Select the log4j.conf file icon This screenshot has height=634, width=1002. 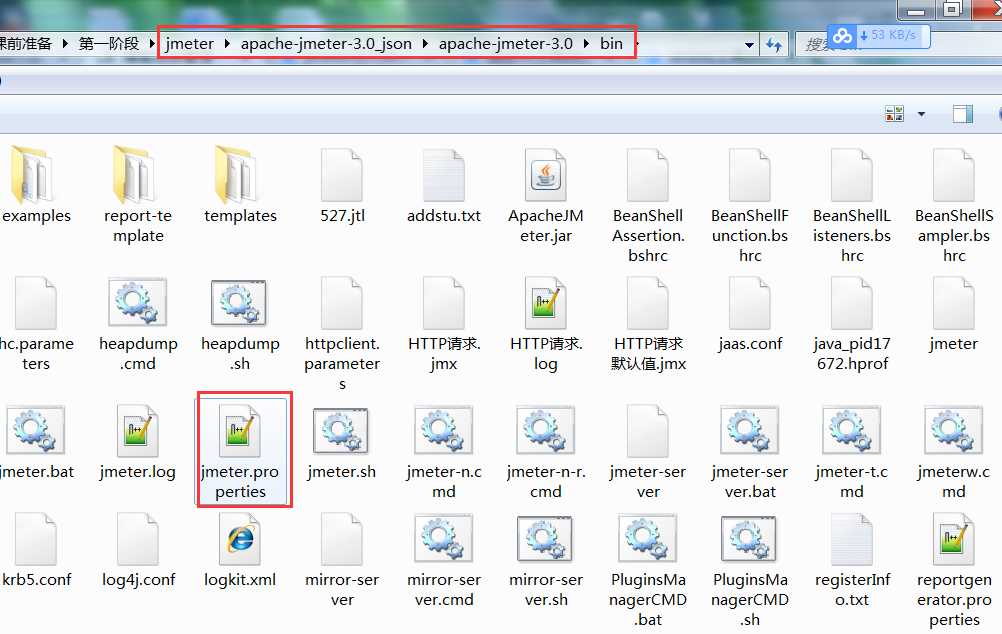(137, 539)
